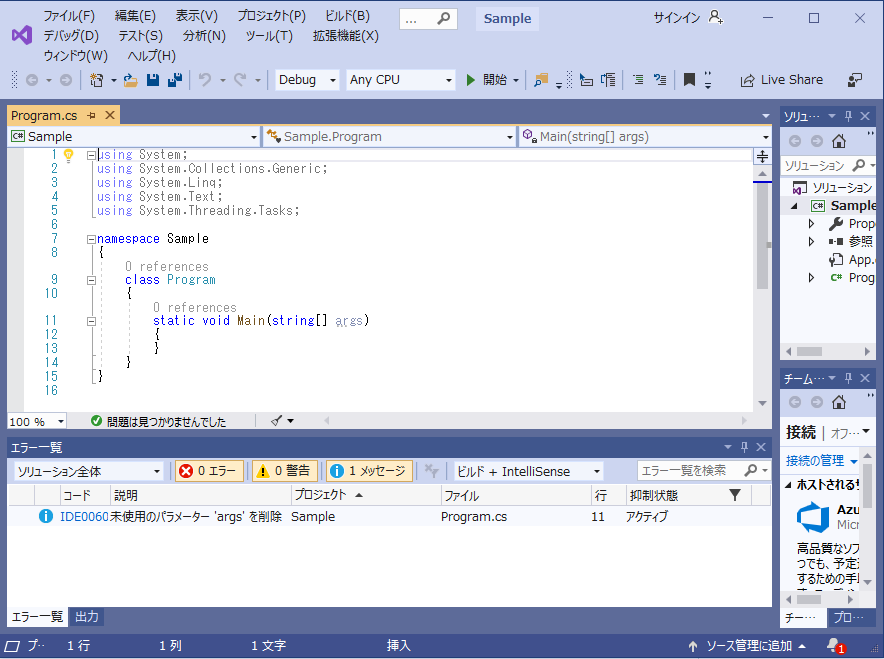Pin the Program.cs tab
Viewport: 884px width, 659px height.
click(91, 116)
